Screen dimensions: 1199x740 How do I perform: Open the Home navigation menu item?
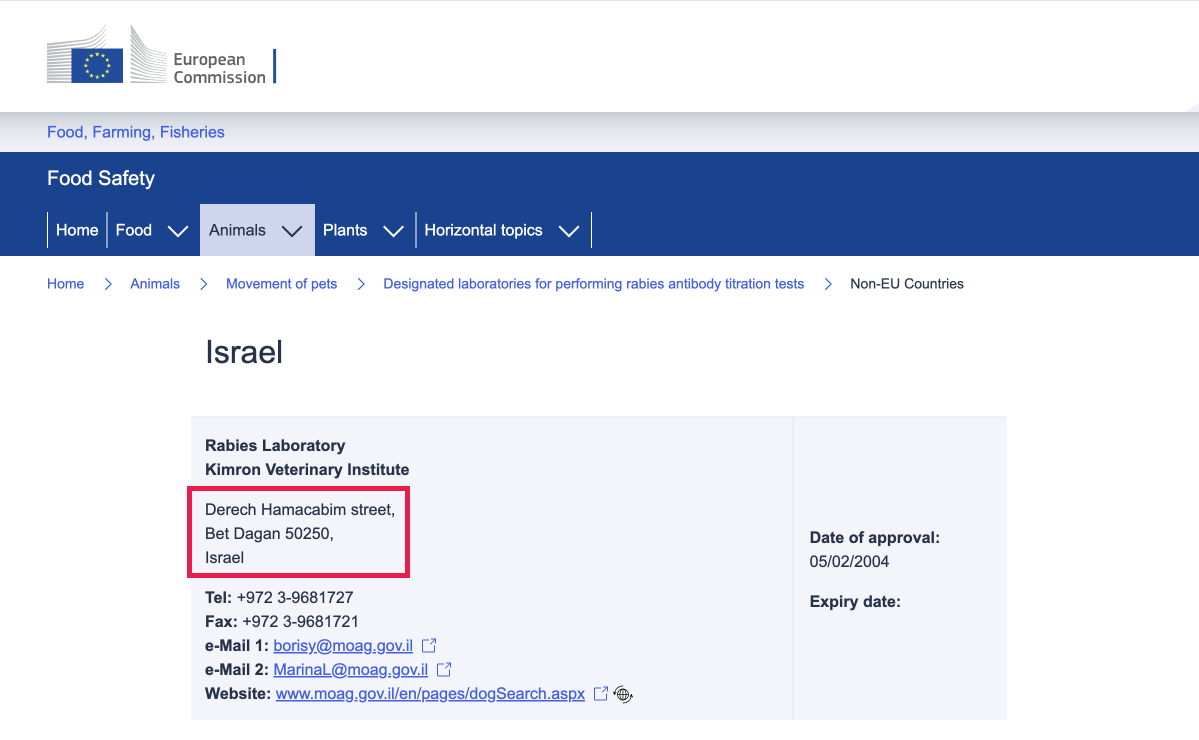point(77,230)
